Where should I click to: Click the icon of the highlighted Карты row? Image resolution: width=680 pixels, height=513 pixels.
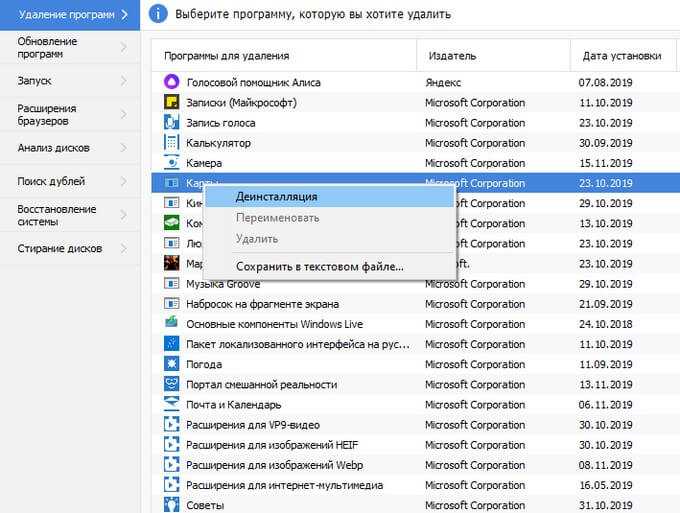pyautogui.click(x=171, y=183)
